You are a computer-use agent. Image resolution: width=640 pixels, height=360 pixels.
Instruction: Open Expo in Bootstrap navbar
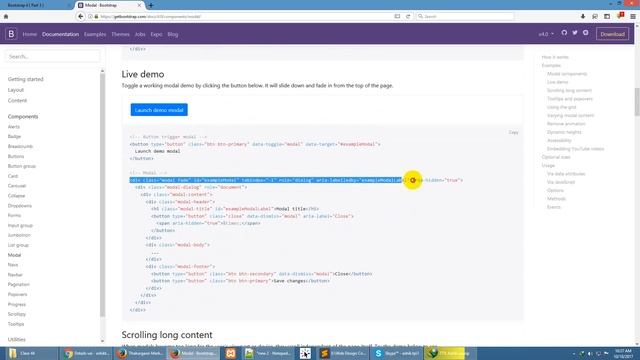pos(156,34)
